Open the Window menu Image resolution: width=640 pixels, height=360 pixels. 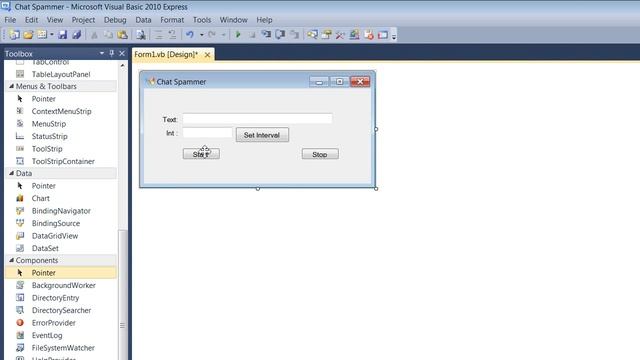(x=233, y=20)
